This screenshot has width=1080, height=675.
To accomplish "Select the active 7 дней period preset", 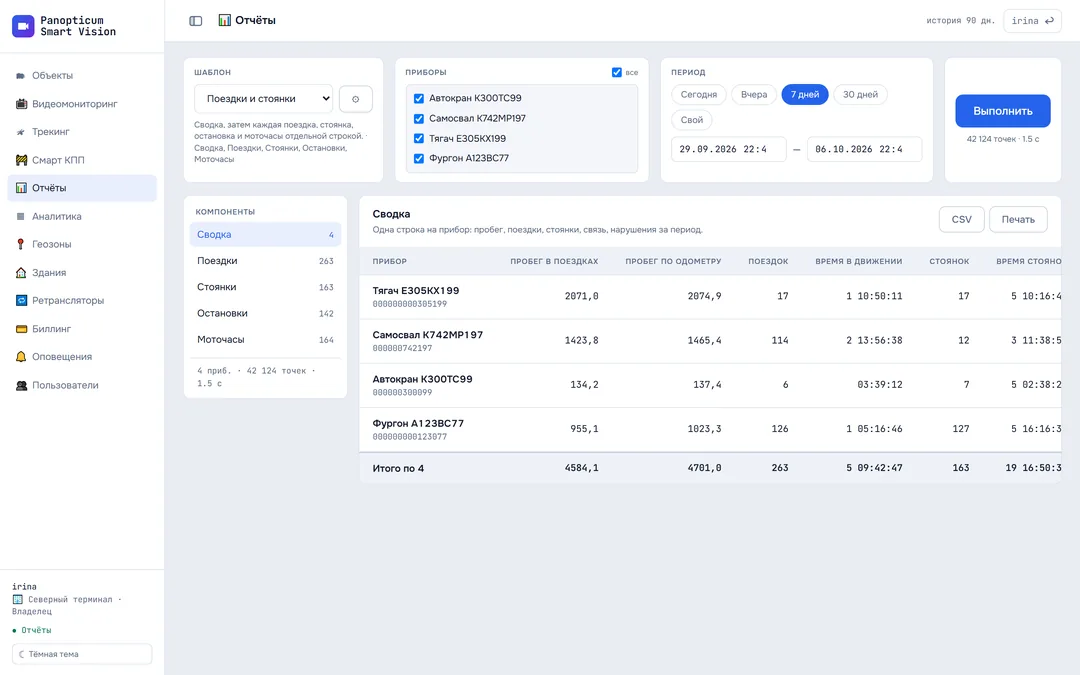I will click(804, 94).
